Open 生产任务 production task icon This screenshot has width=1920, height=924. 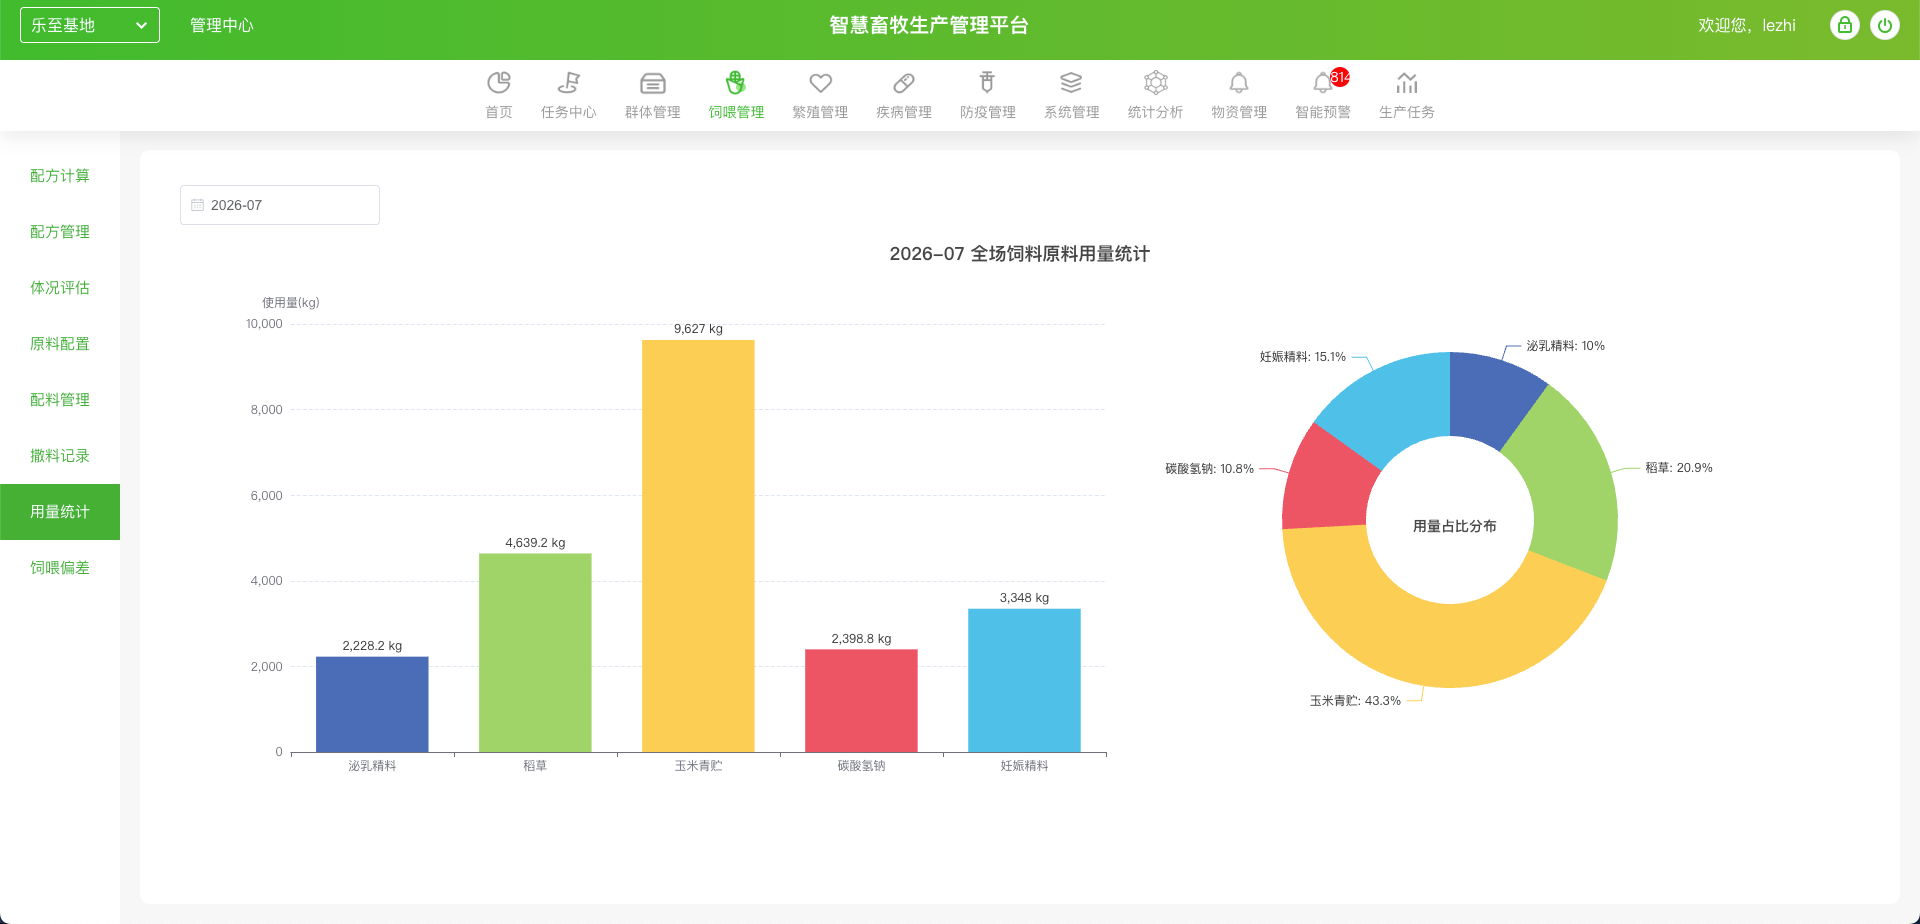[1407, 83]
